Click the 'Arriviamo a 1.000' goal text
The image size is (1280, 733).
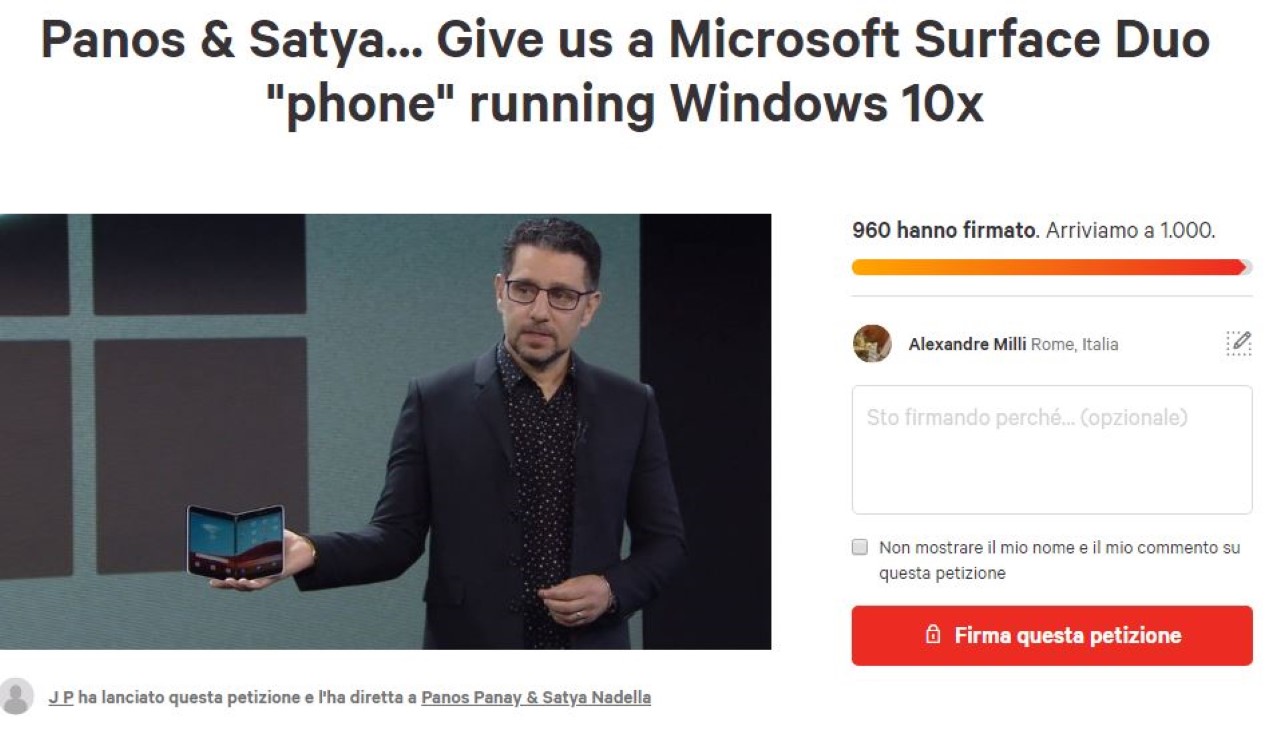(x=1131, y=230)
